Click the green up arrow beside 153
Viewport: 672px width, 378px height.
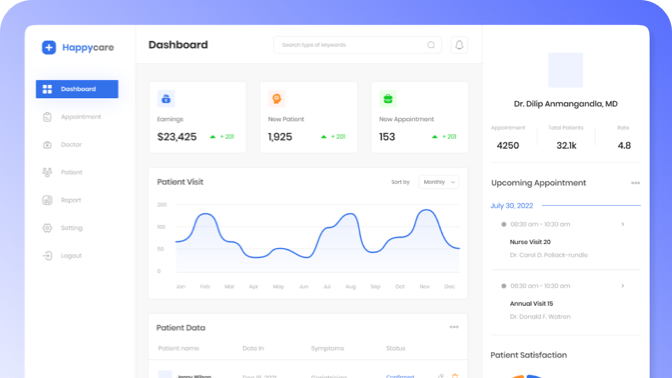click(435, 137)
